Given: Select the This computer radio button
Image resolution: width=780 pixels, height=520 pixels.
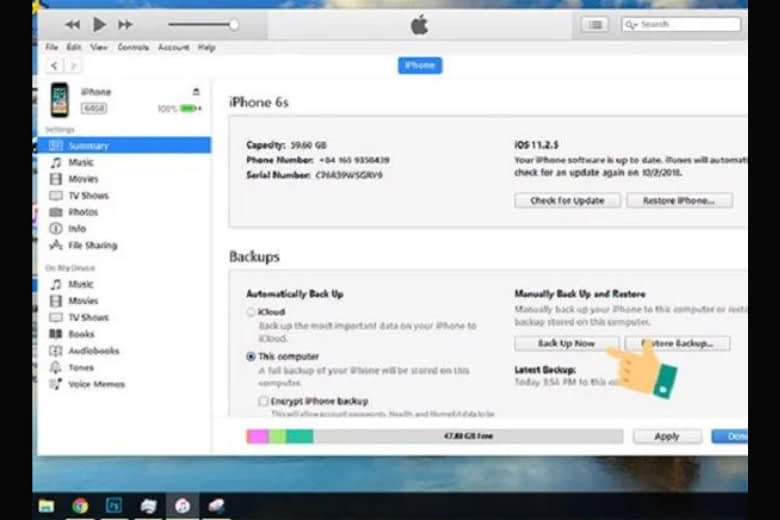Looking at the screenshot, I should [251, 356].
